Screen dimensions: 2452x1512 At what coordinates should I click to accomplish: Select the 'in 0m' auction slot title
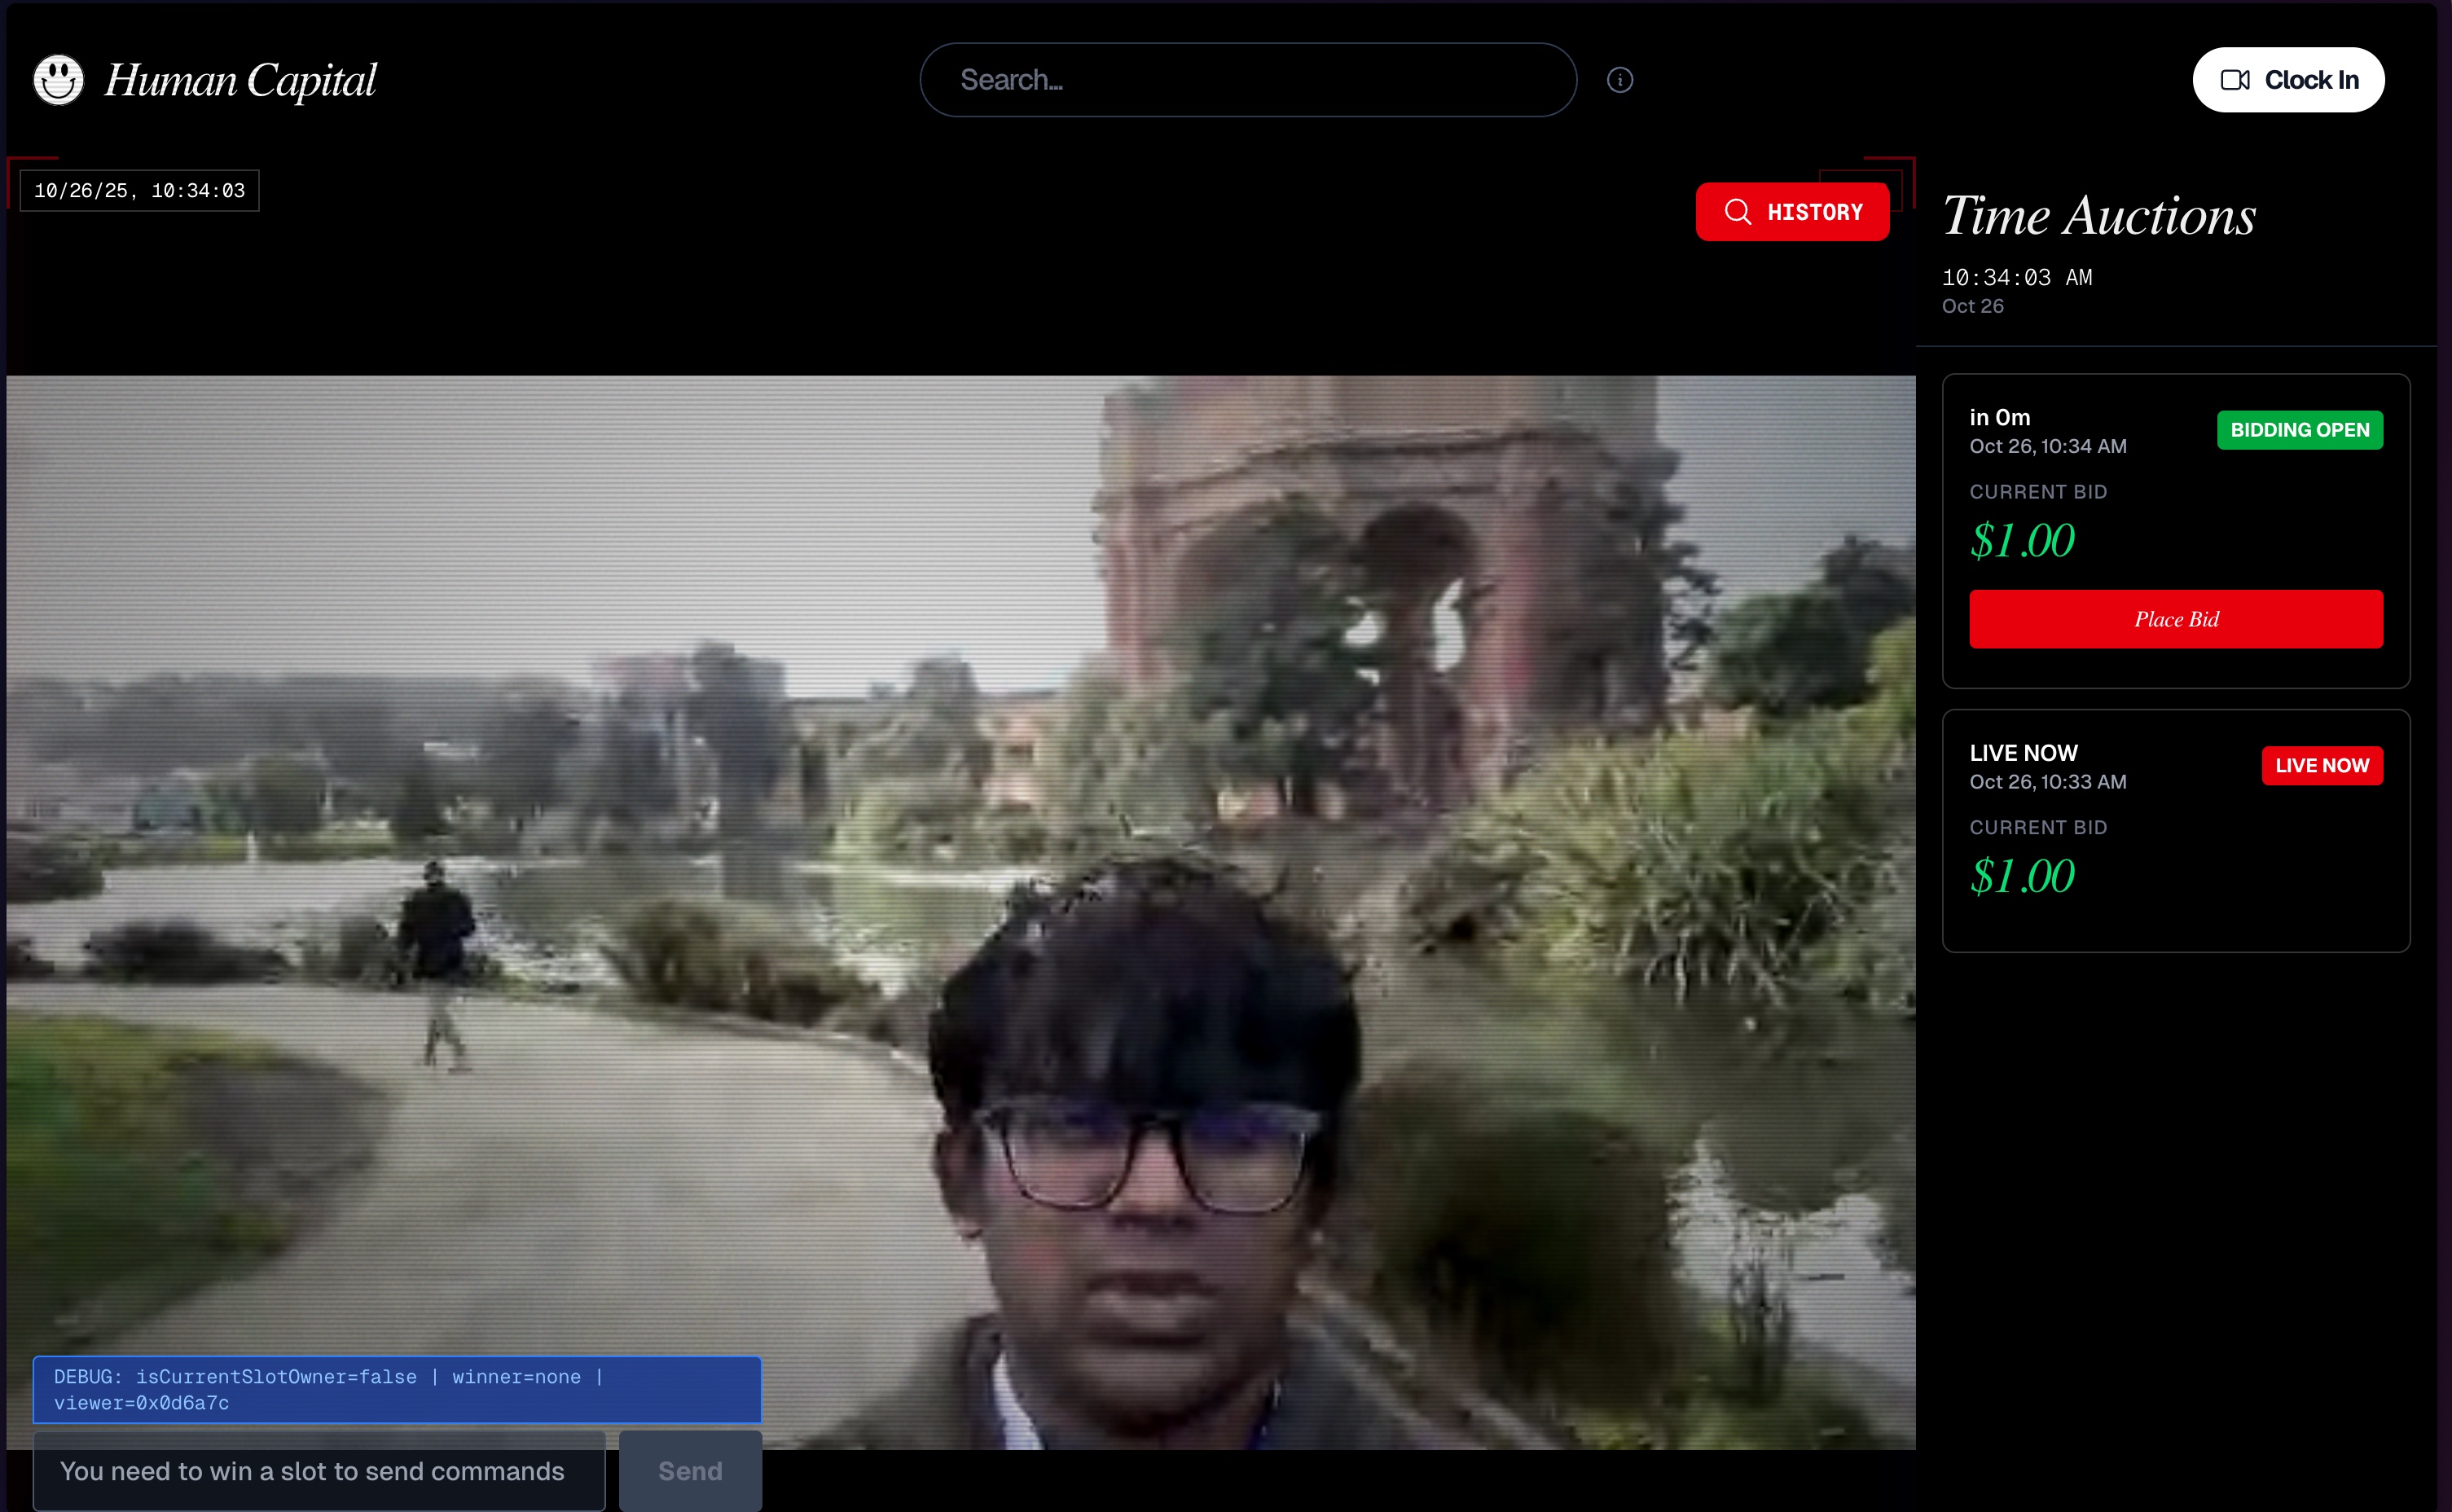tap(1999, 418)
